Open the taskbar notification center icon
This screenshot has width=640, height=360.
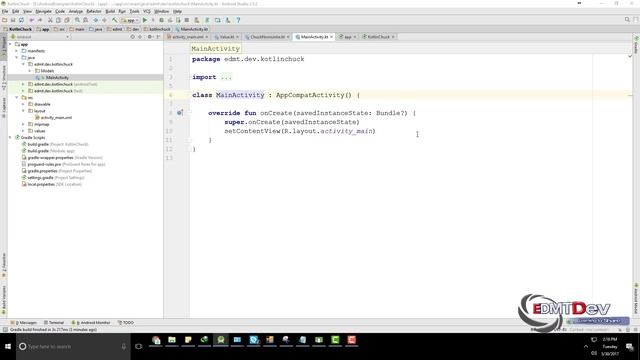coord(629,347)
